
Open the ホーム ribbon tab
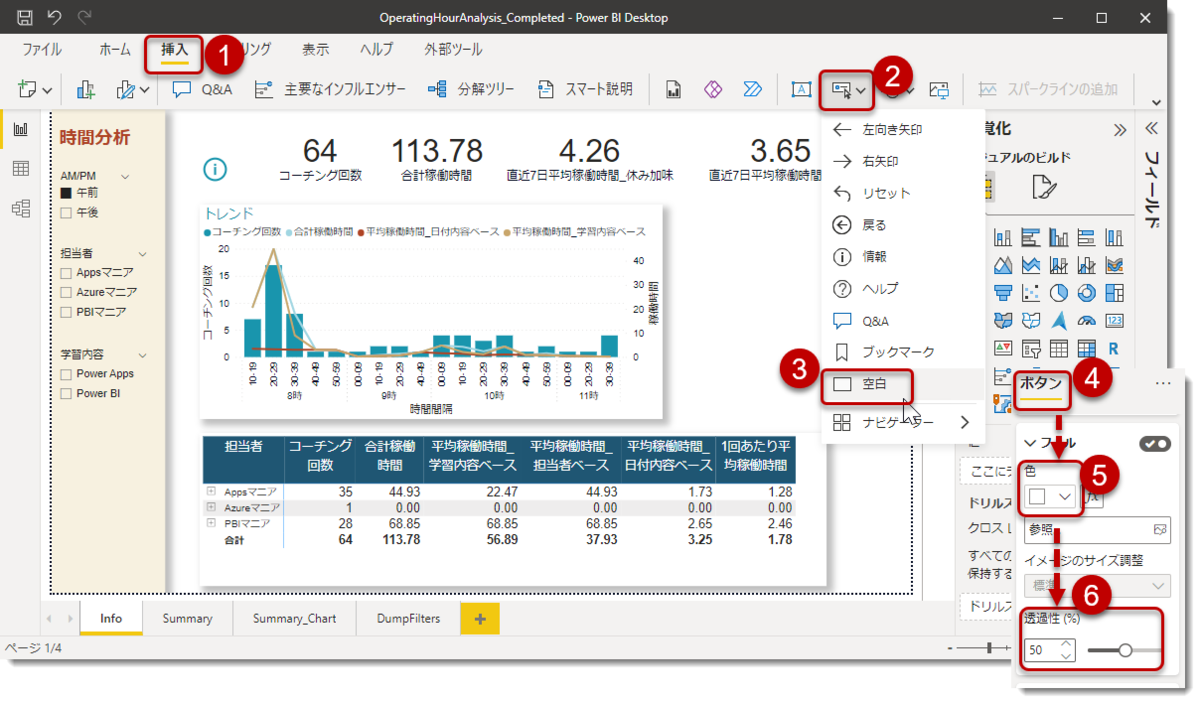(115, 49)
